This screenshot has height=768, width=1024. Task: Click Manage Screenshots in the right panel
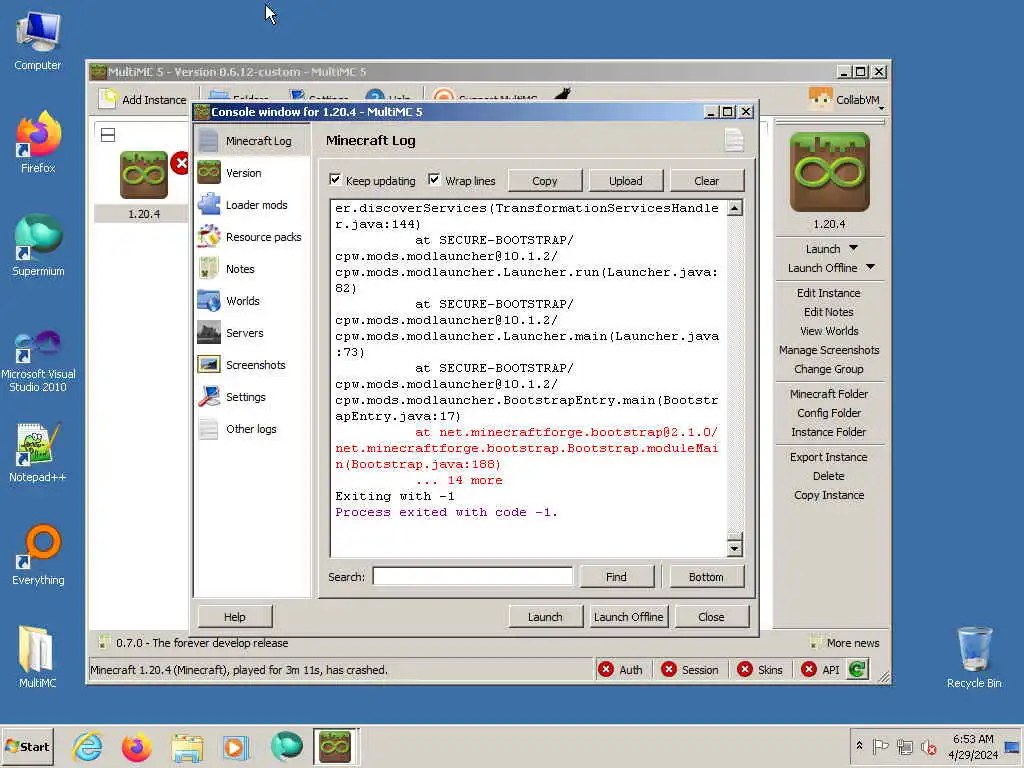point(829,350)
